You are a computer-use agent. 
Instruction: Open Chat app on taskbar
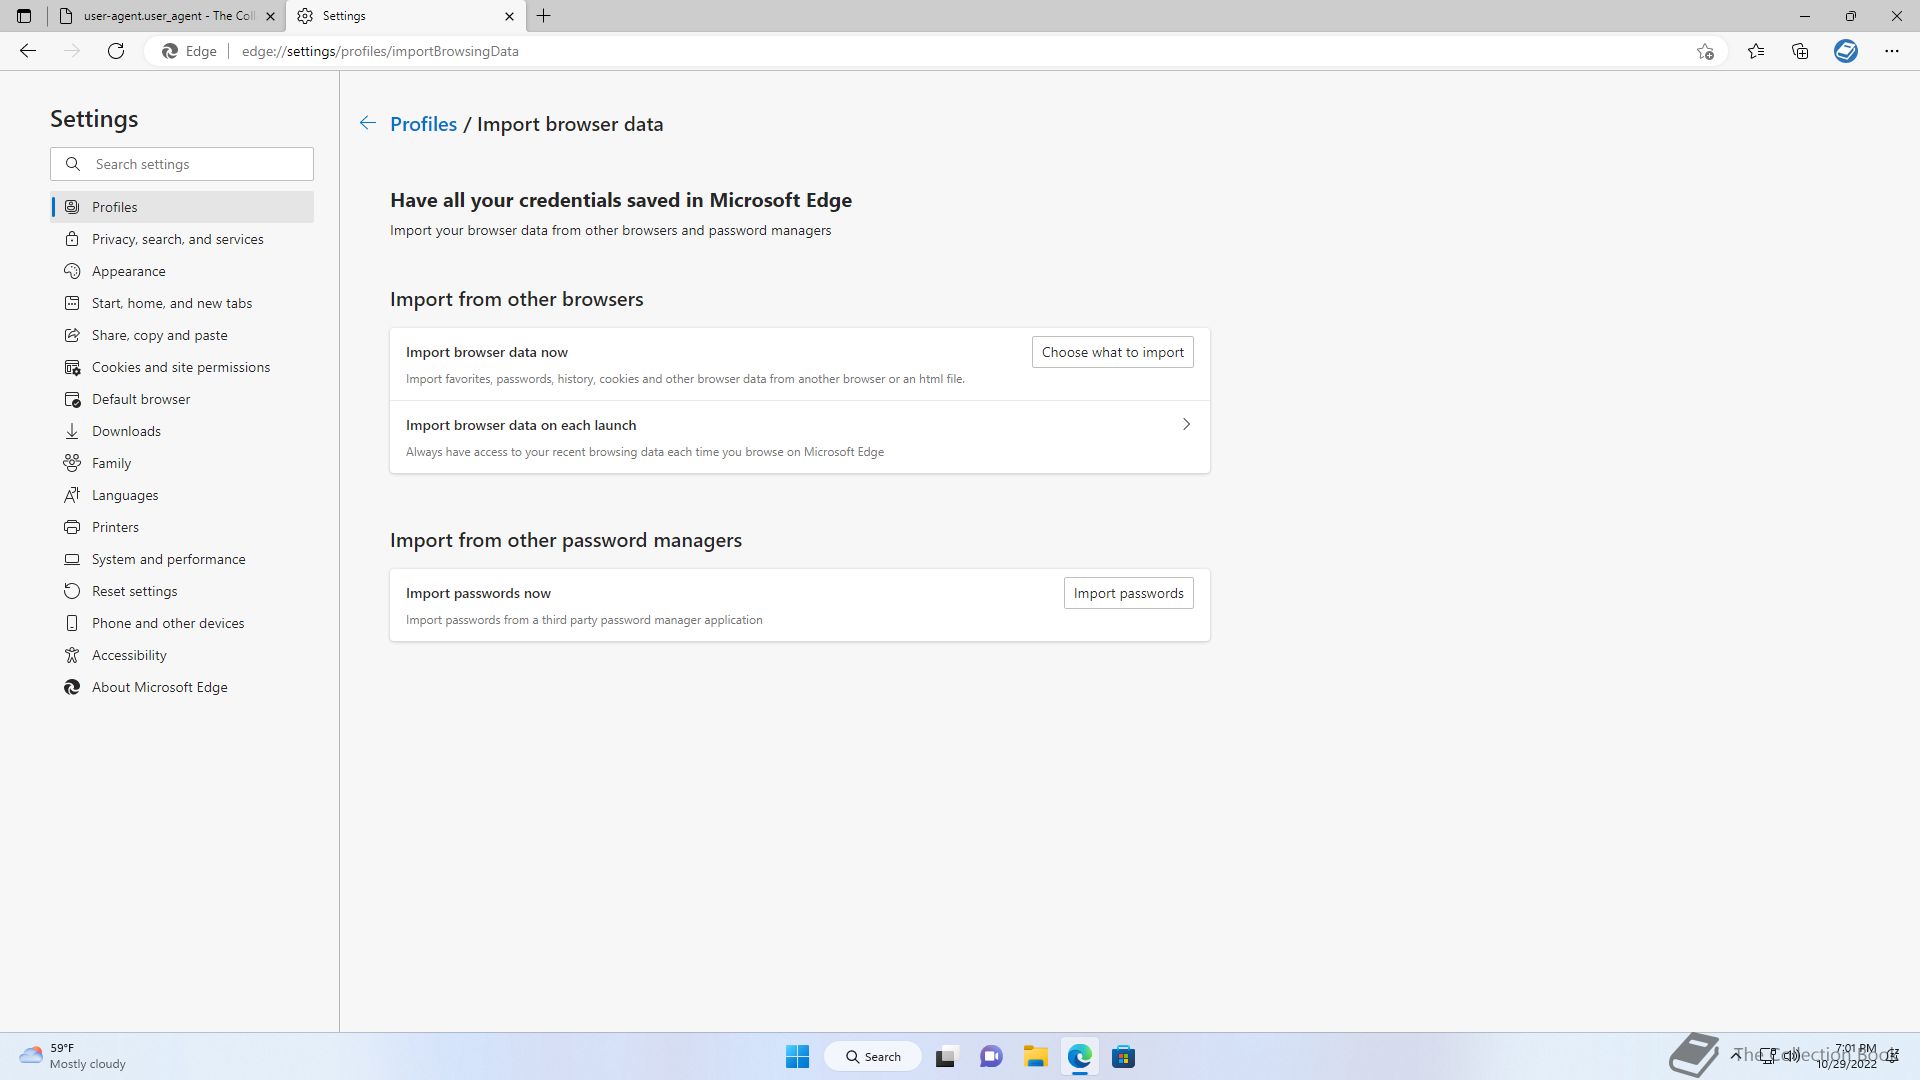tap(991, 1056)
